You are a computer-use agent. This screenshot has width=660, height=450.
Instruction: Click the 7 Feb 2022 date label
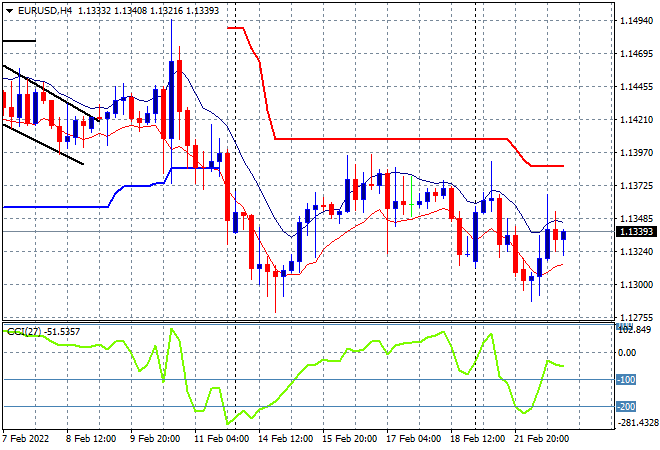pyautogui.click(x=26, y=439)
